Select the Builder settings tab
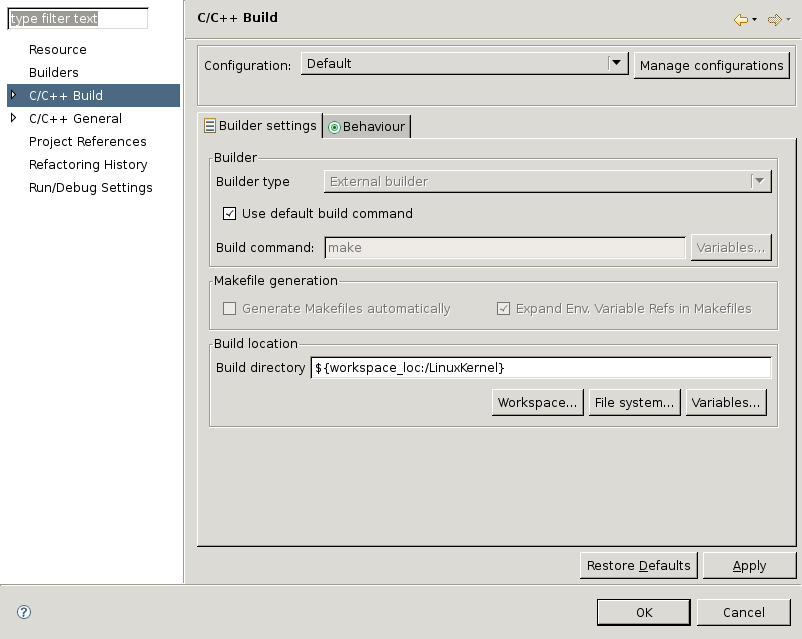 coord(260,125)
